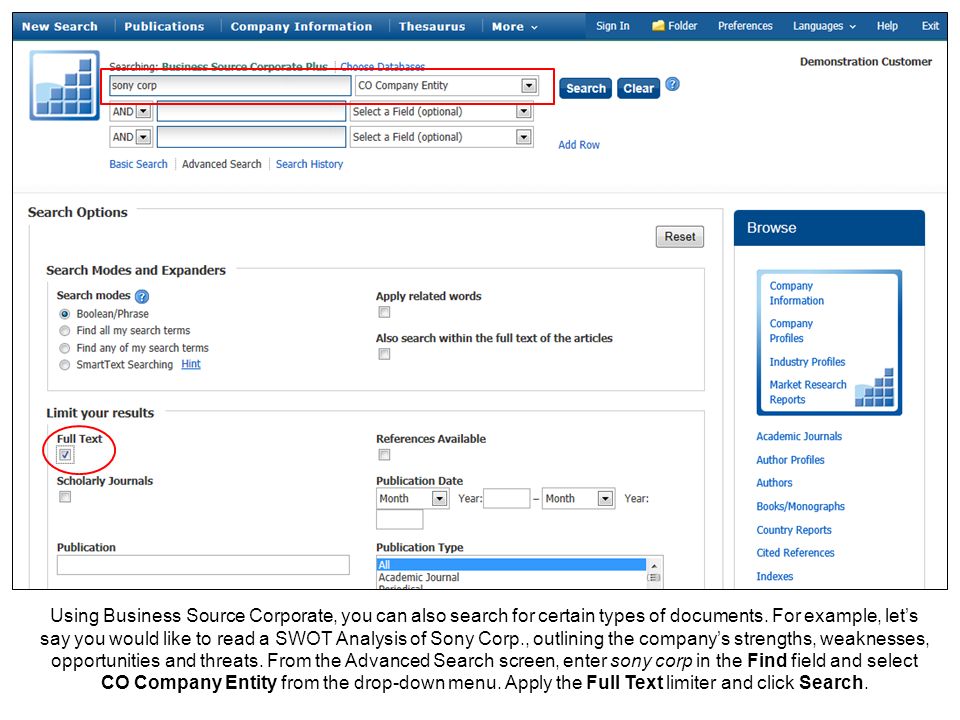The width and height of the screenshot is (960, 720).
Task: Open Country Reports in Browse panel
Action: [x=793, y=530]
